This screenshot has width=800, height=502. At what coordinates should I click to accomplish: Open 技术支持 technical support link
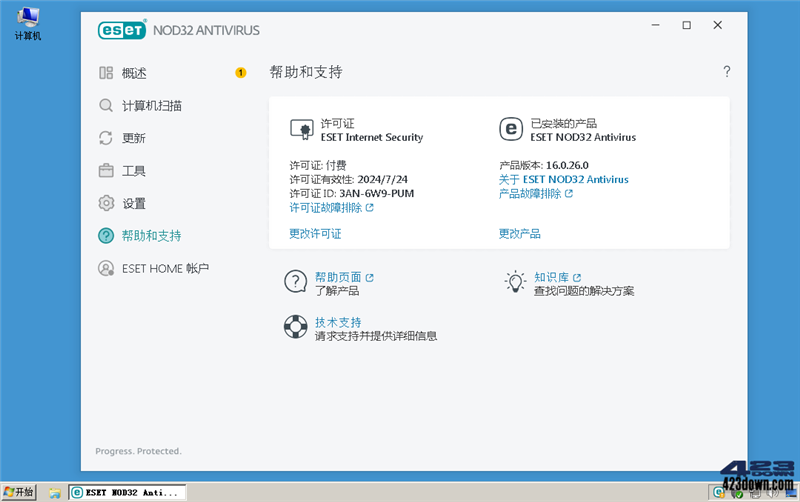click(x=338, y=322)
